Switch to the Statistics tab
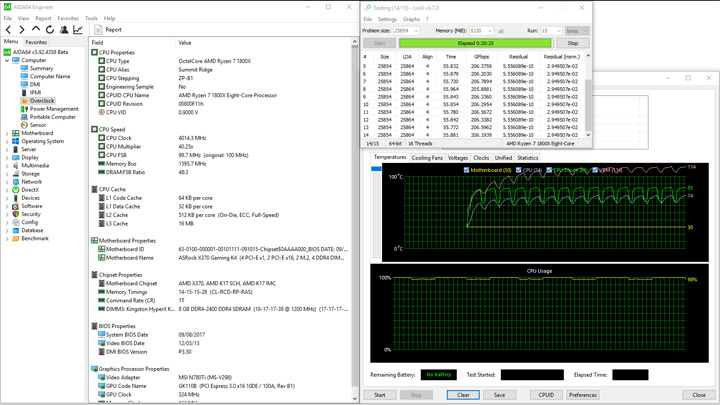Viewport: 720px width, 405px height. point(528,158)
